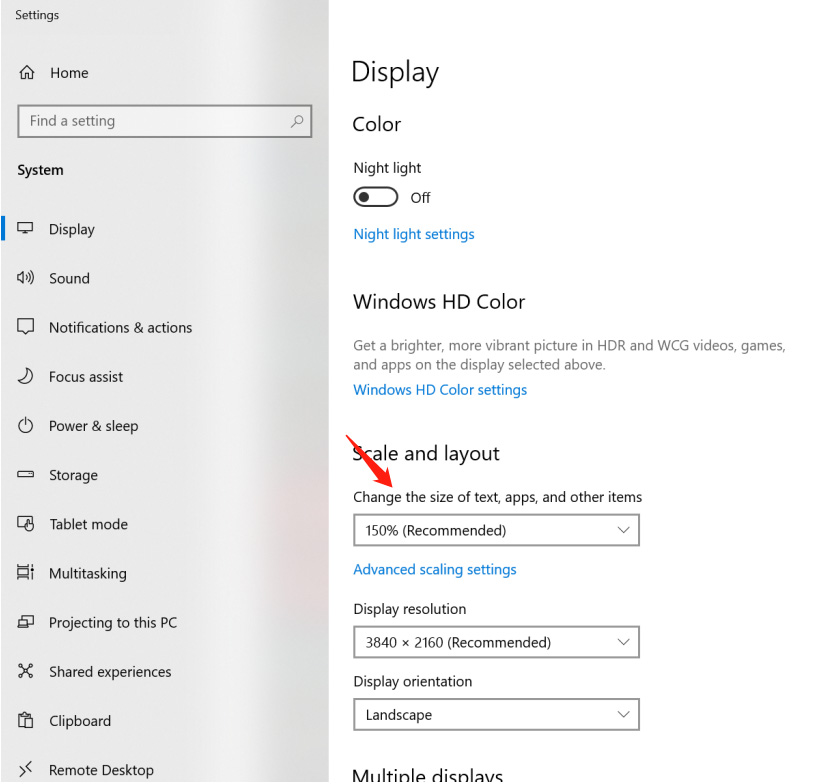Open Tablet mode settings
The image size is (829, 784).
pyautogui.click(x=88, y=524)
